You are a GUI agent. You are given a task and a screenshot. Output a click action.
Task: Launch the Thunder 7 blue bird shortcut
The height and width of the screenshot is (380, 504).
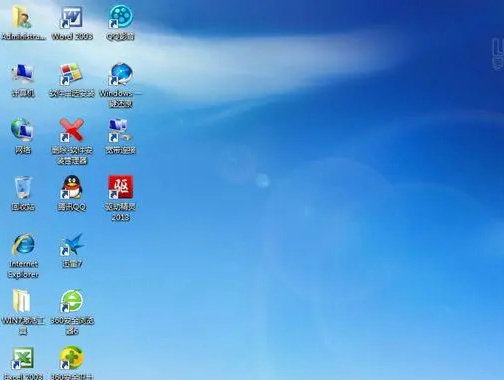(x=72, y=244)
